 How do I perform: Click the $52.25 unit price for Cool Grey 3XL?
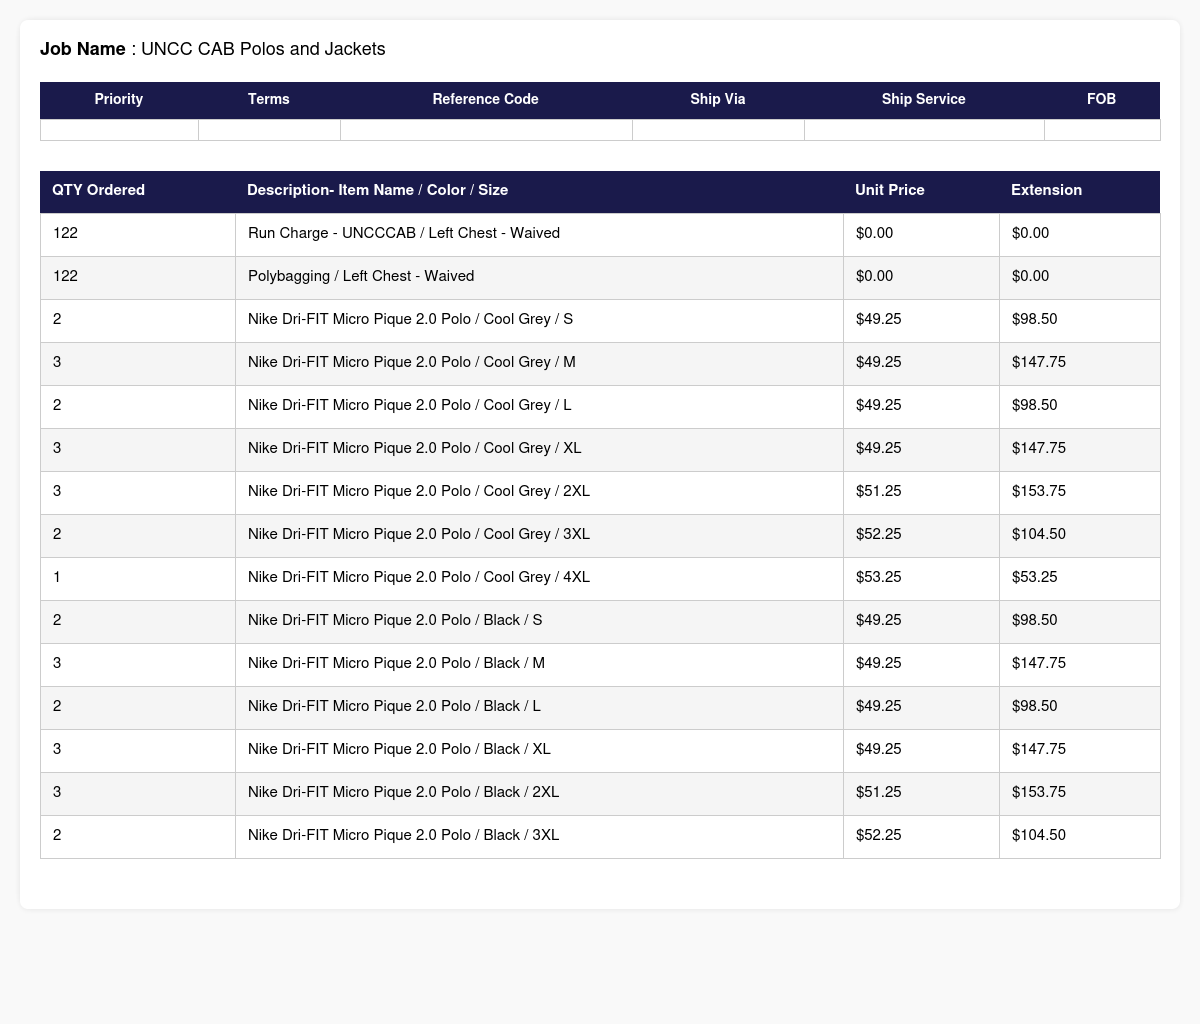(879, 534)
